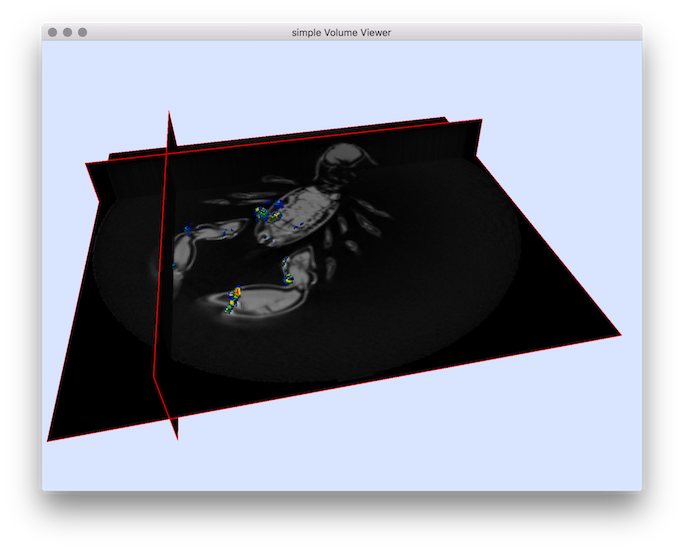
Task: Click the top tip of the vertical slice plane
Action: point(169,112)
